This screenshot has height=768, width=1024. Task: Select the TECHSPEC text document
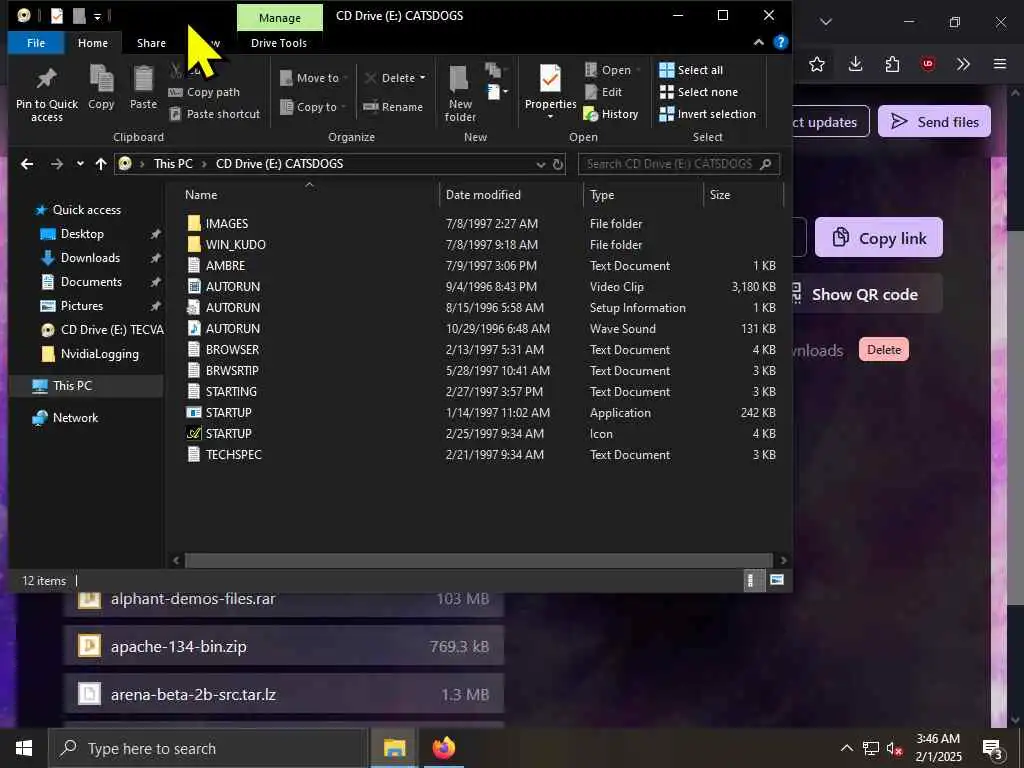(x=233, y=455)
